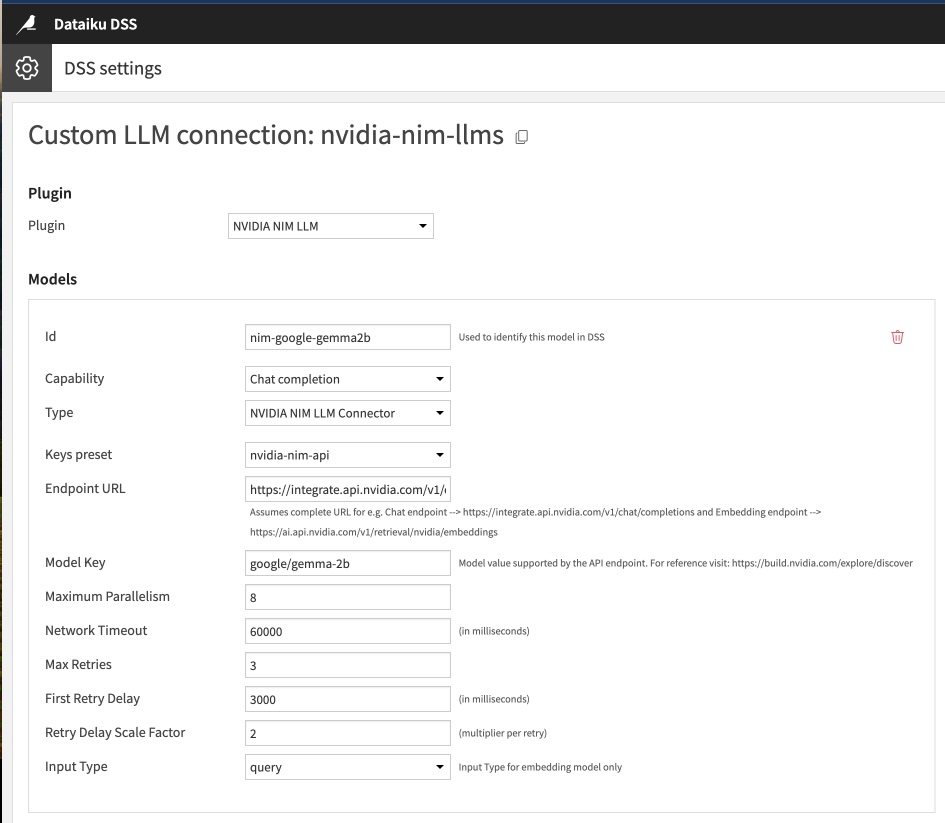Open the Input Type dropdown showing query
Screen dimensions: 945x823
pyautogui.click(x=347, y=767)
